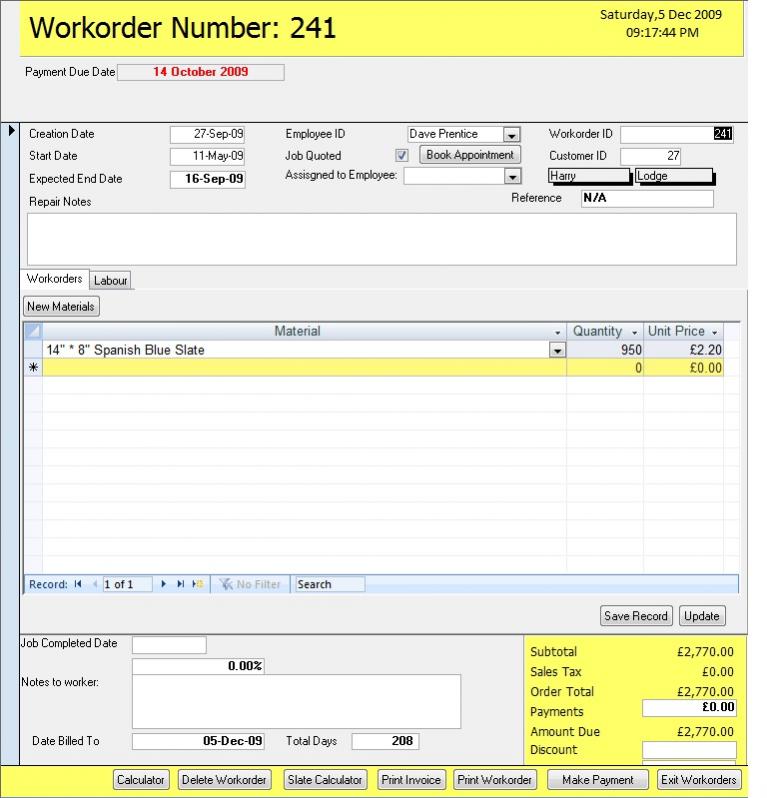Click the new row Unit Price £0.00

[x=683, y=367]
